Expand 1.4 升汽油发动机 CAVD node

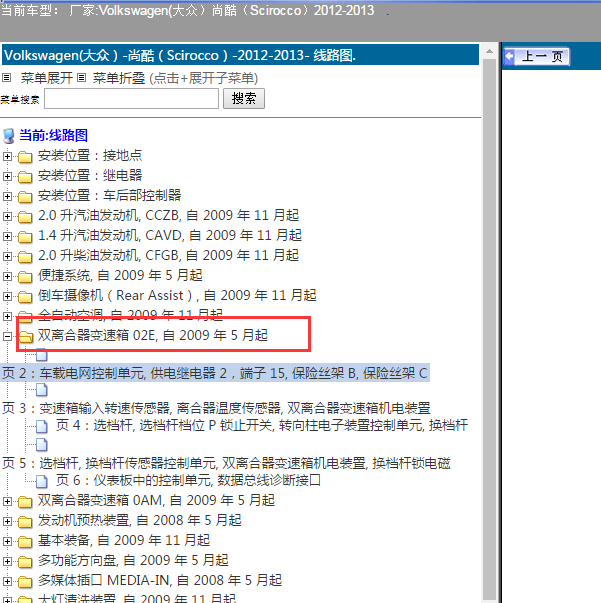pyautogui.click(x=7, y=237)
